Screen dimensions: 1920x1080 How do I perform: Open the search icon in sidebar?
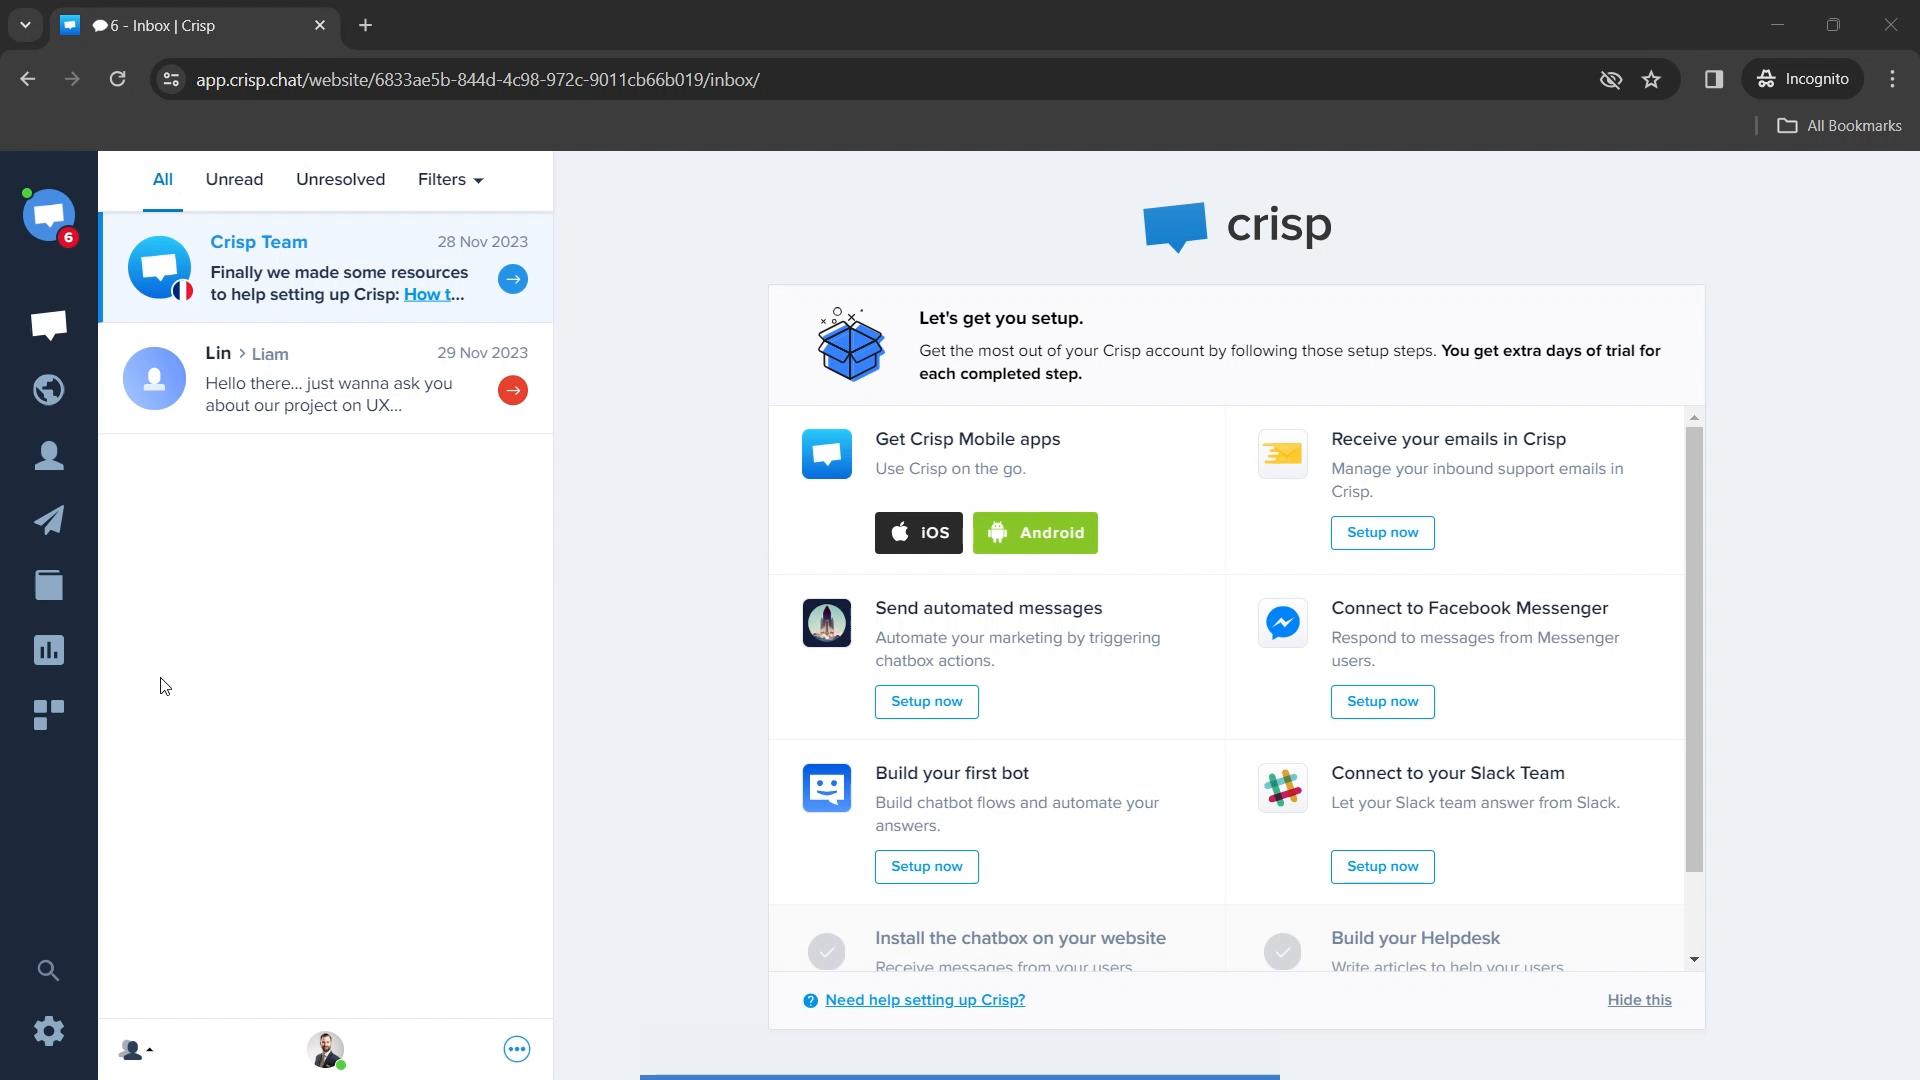click(x=49, y=969)
